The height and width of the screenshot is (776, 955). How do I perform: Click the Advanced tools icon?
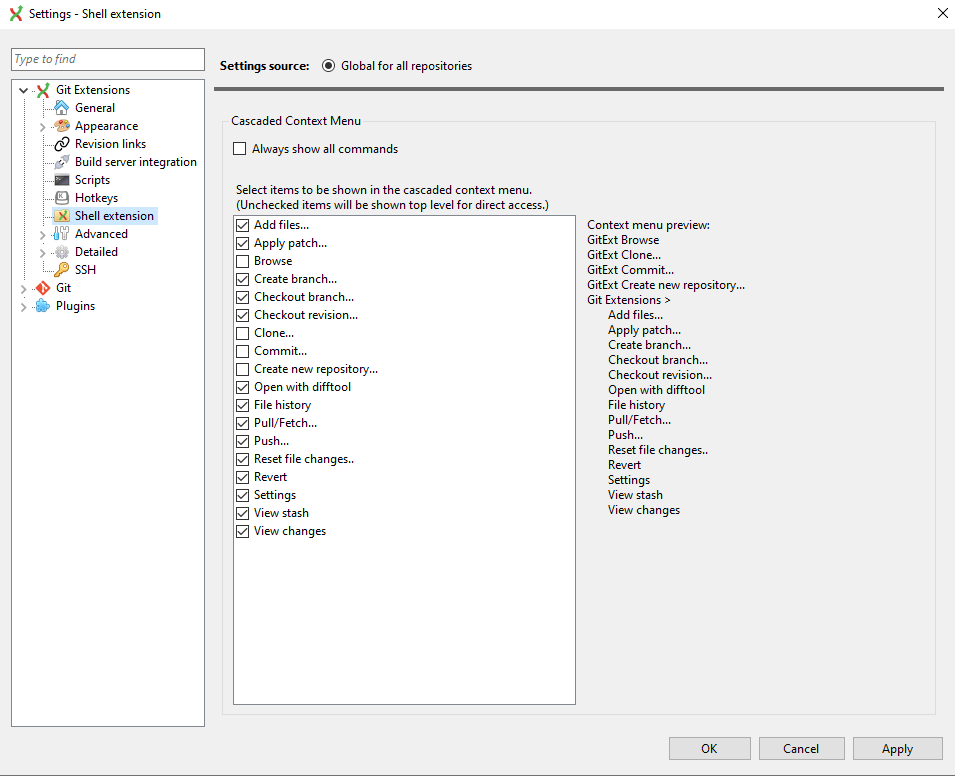pos(62,234)
